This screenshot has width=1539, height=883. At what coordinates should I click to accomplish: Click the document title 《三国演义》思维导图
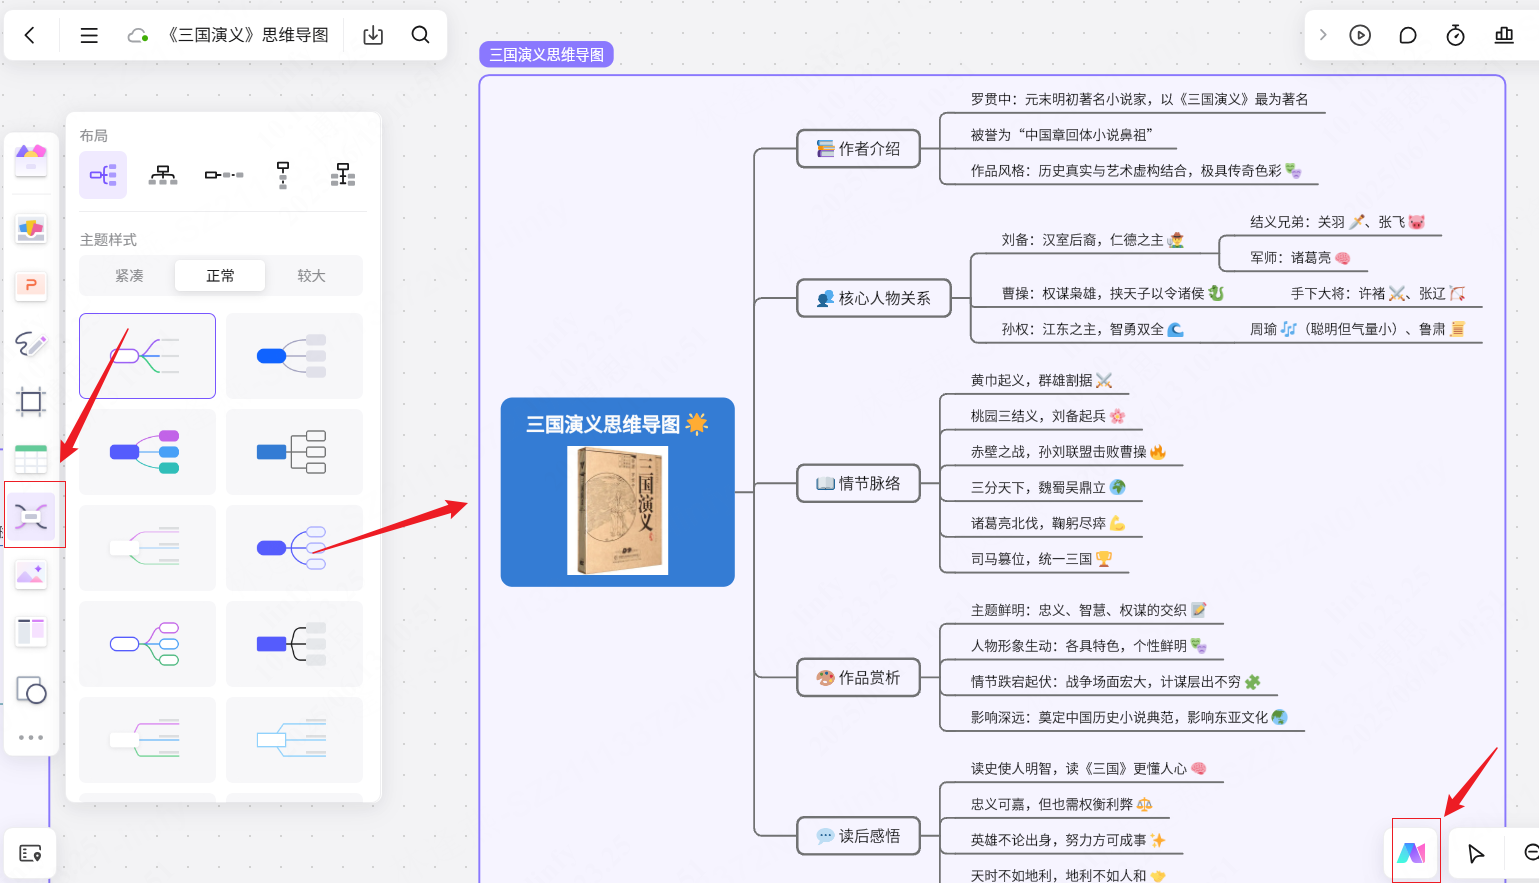point(247,35)
